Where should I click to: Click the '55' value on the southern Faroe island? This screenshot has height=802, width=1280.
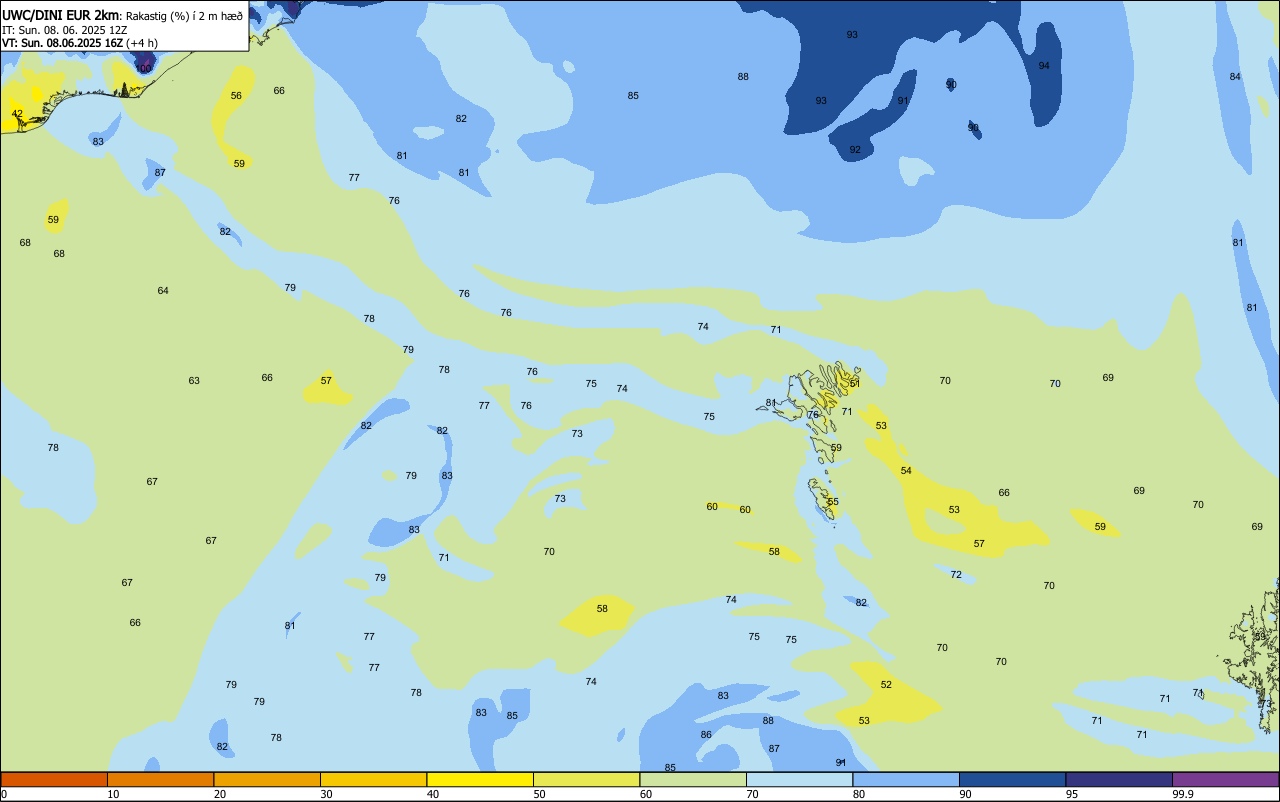click(833, 502)
